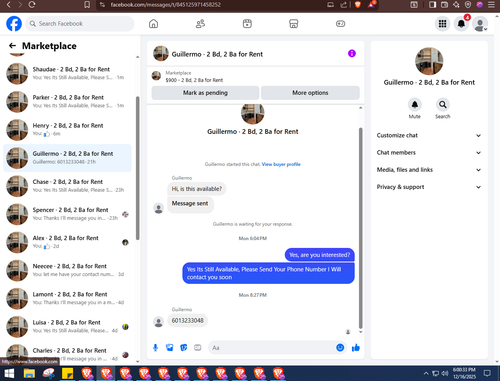Click Mark as pending button

pos(205,93)
